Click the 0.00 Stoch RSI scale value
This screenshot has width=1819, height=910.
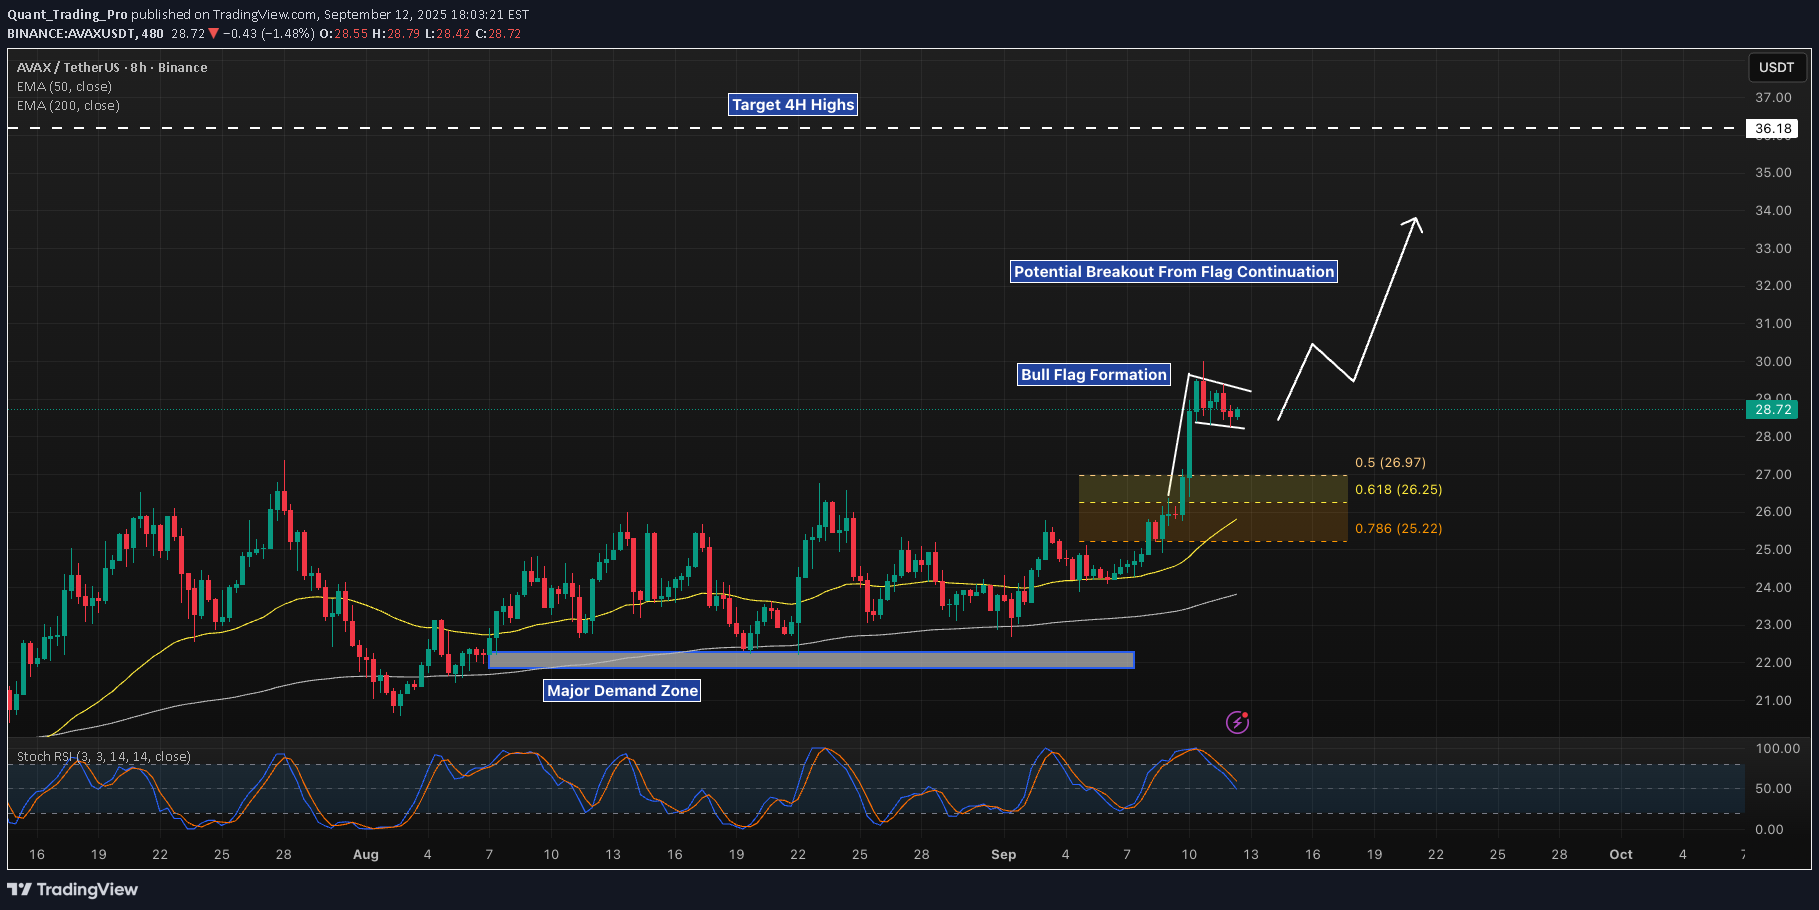pos(1769,830)
